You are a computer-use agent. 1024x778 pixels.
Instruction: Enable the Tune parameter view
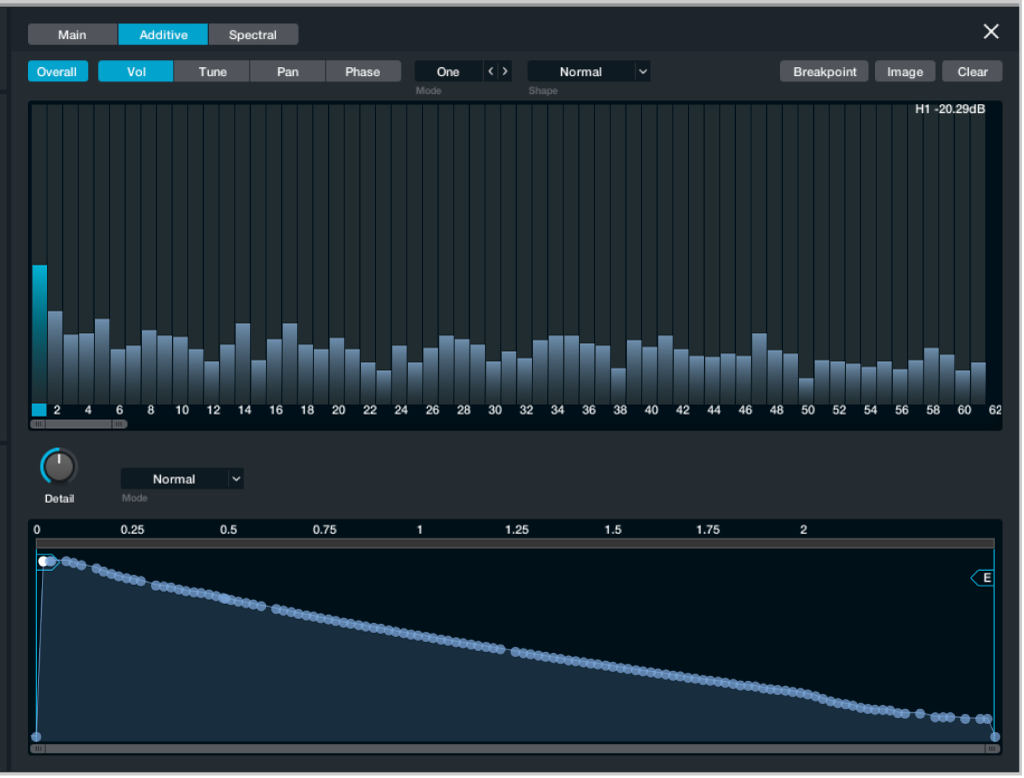click(x=212, y=72)
